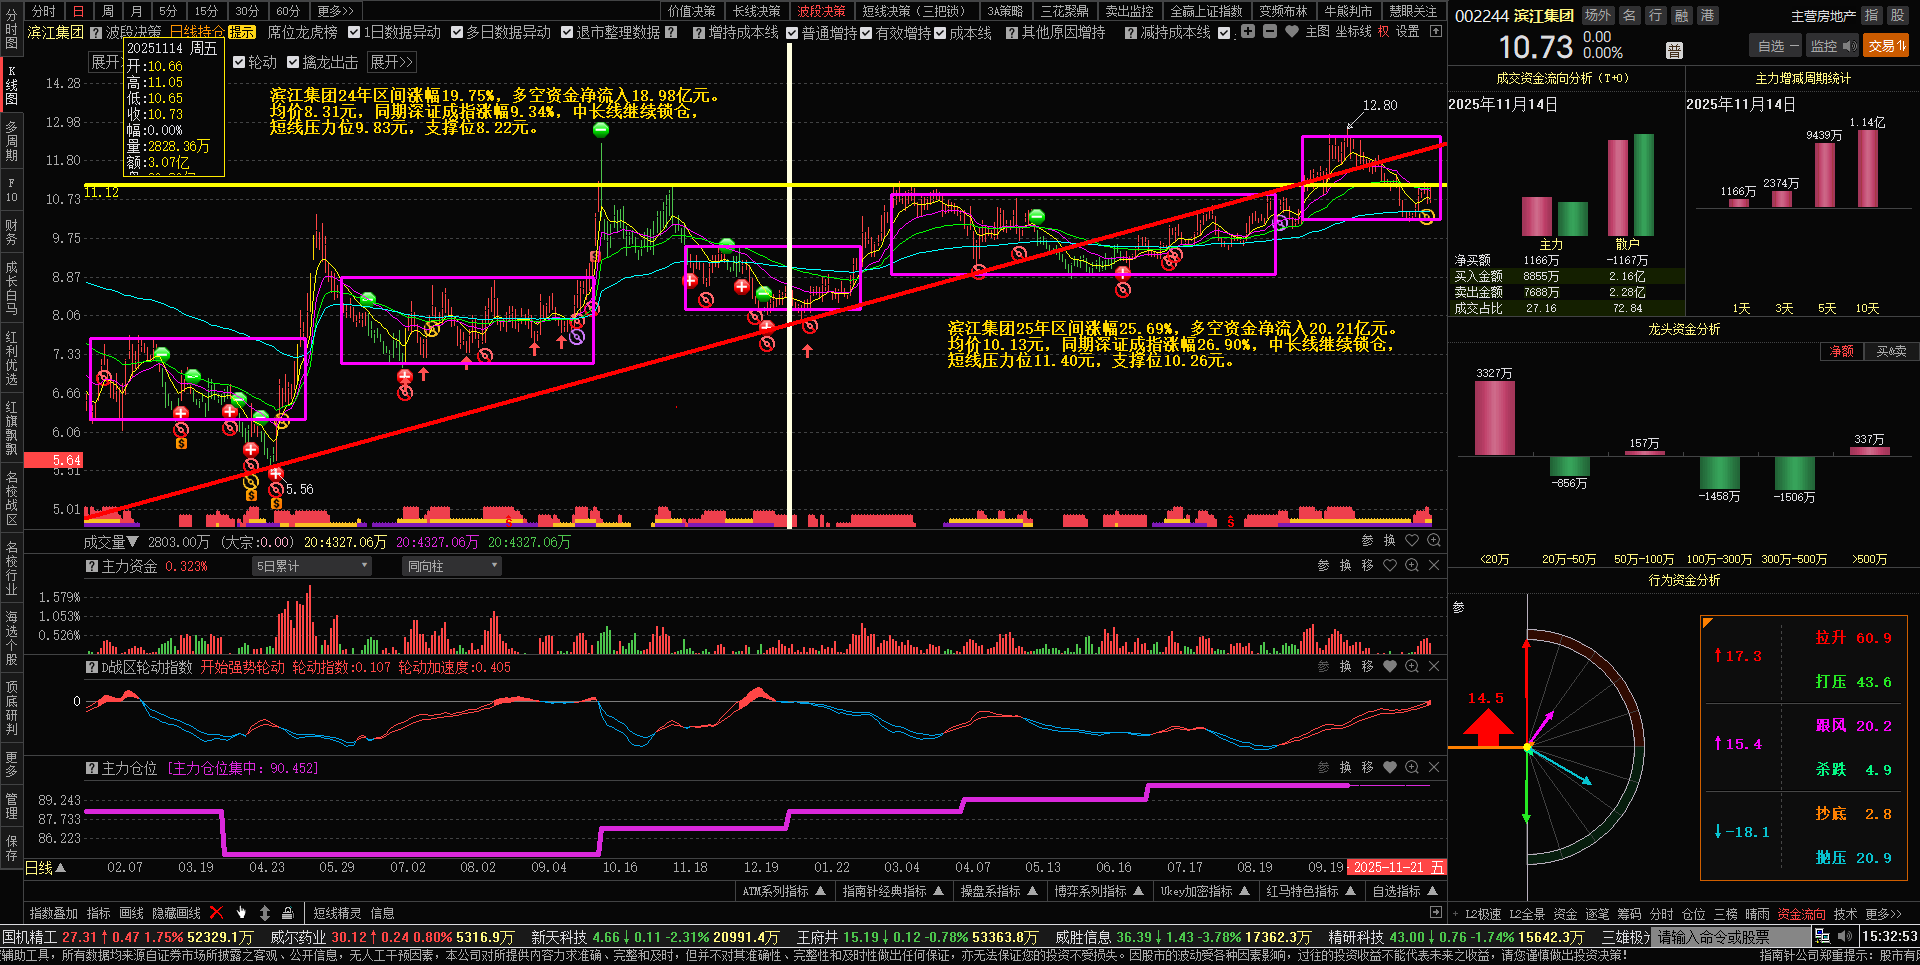
Task: Expand 更多>> period options
Action: tap(336, 11)
